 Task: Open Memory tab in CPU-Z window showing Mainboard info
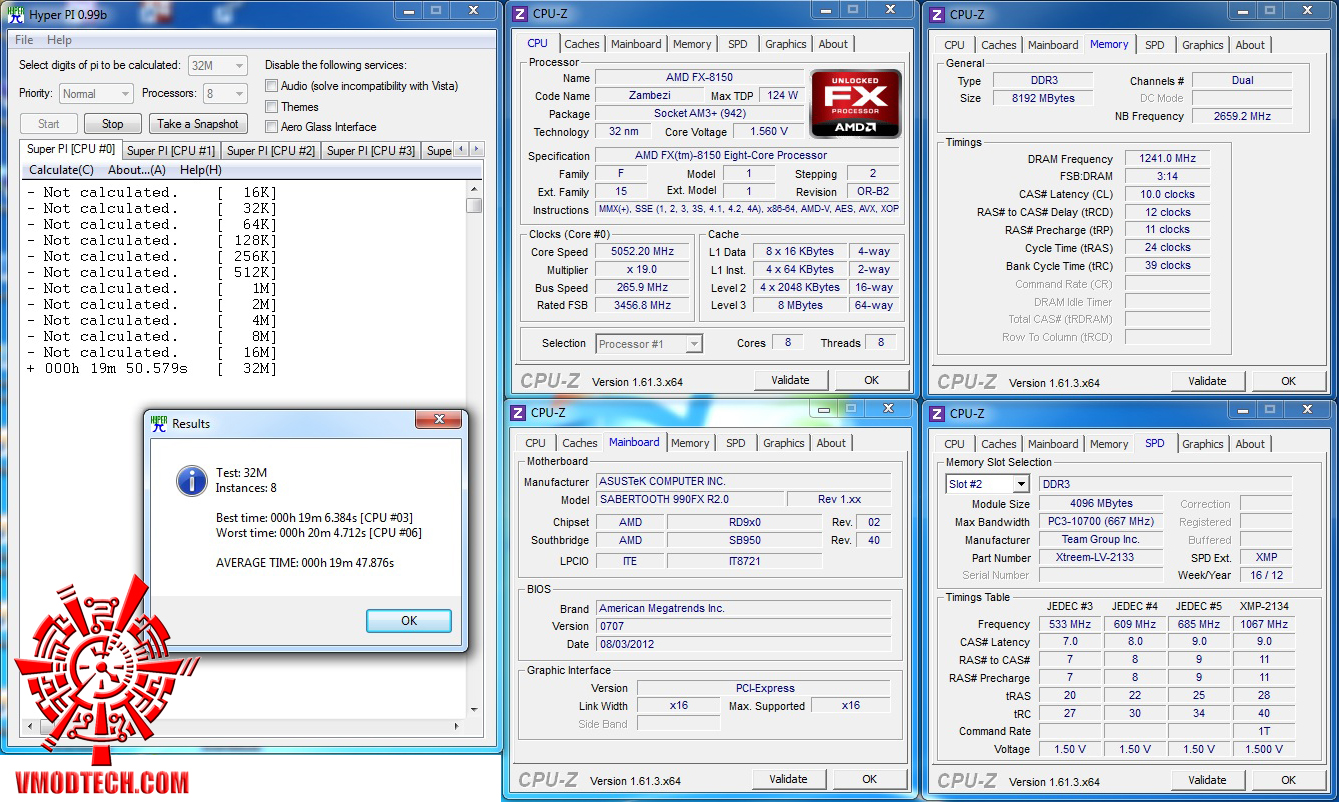point(690,443)
